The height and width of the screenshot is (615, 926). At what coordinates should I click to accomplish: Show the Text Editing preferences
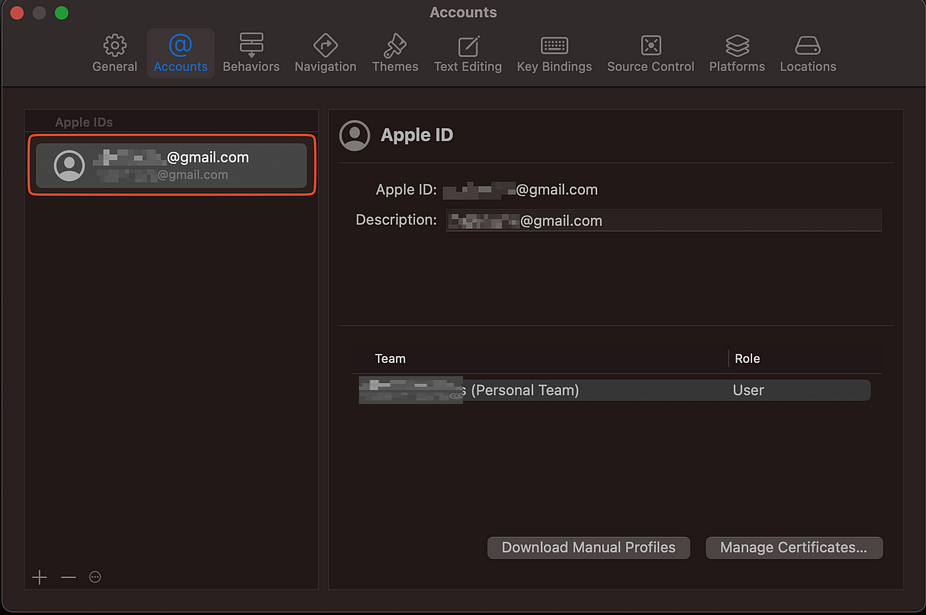pos(468,54)
